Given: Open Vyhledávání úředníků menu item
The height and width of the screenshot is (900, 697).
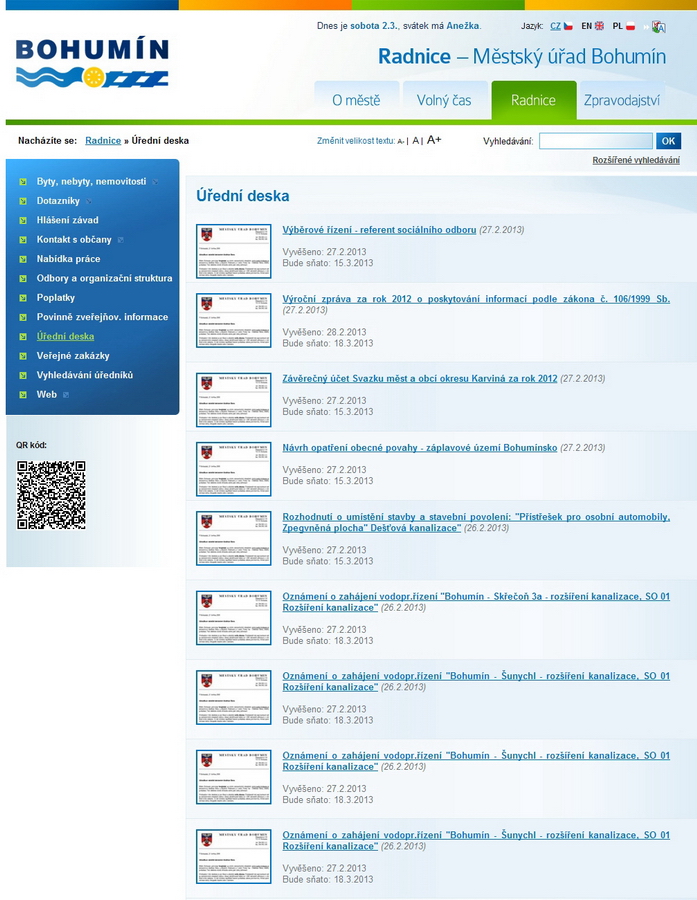Looking at the screenshot, I should click(85, 375).
